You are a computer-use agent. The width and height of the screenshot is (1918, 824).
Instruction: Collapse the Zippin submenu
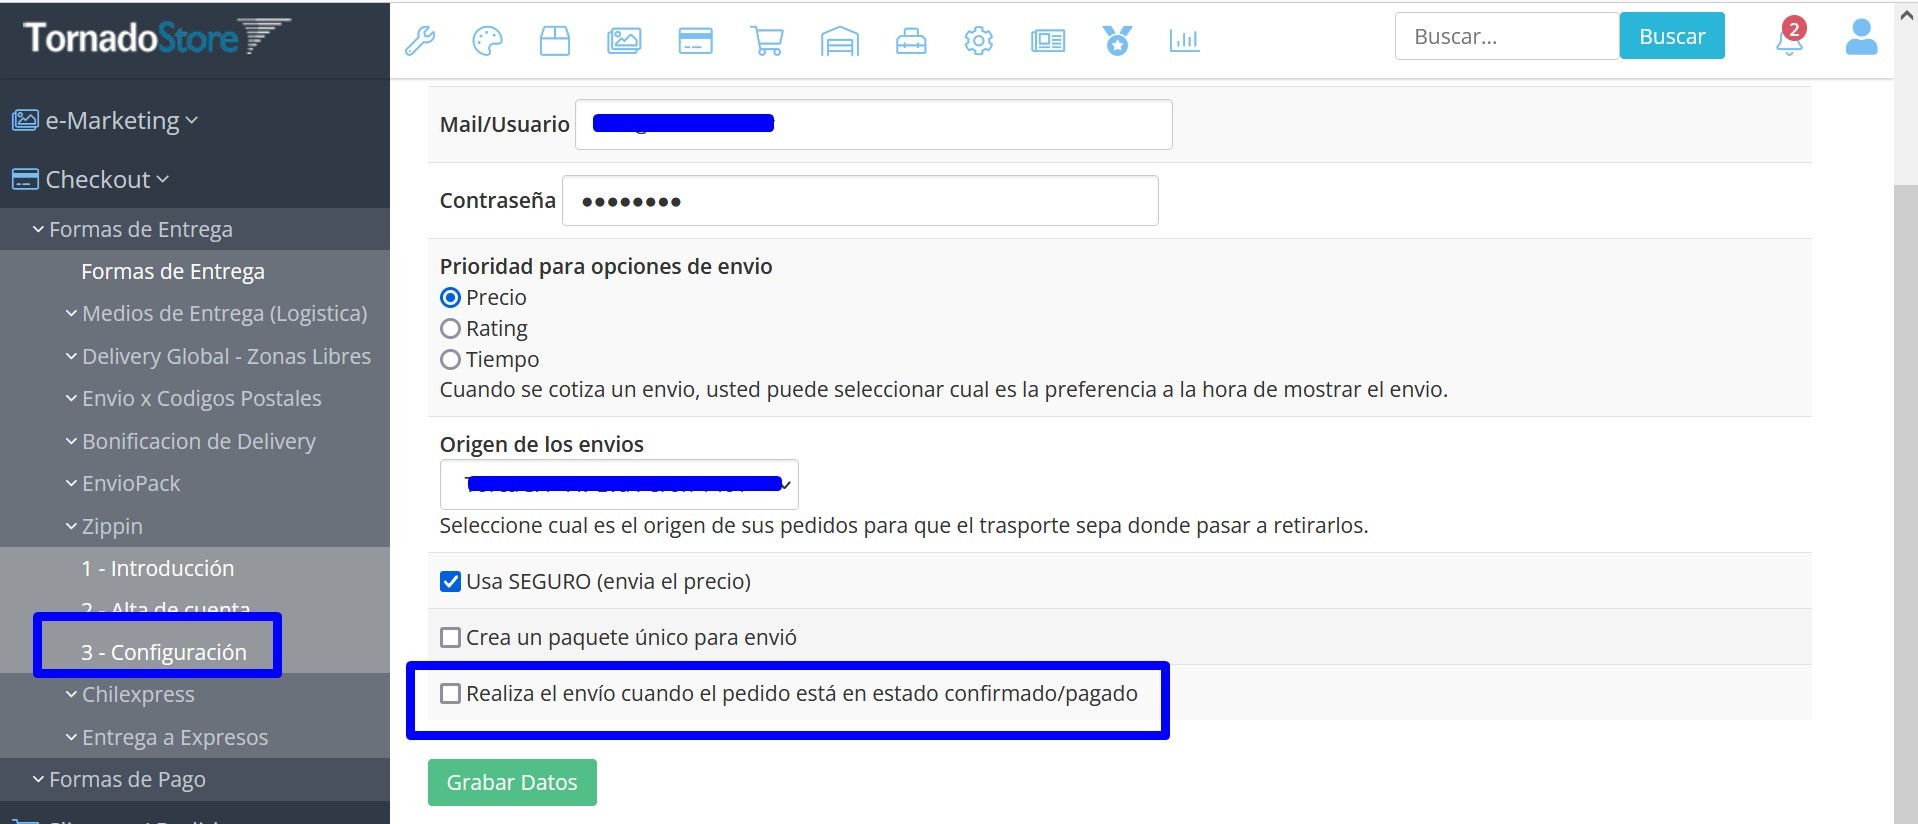point(104,527)
